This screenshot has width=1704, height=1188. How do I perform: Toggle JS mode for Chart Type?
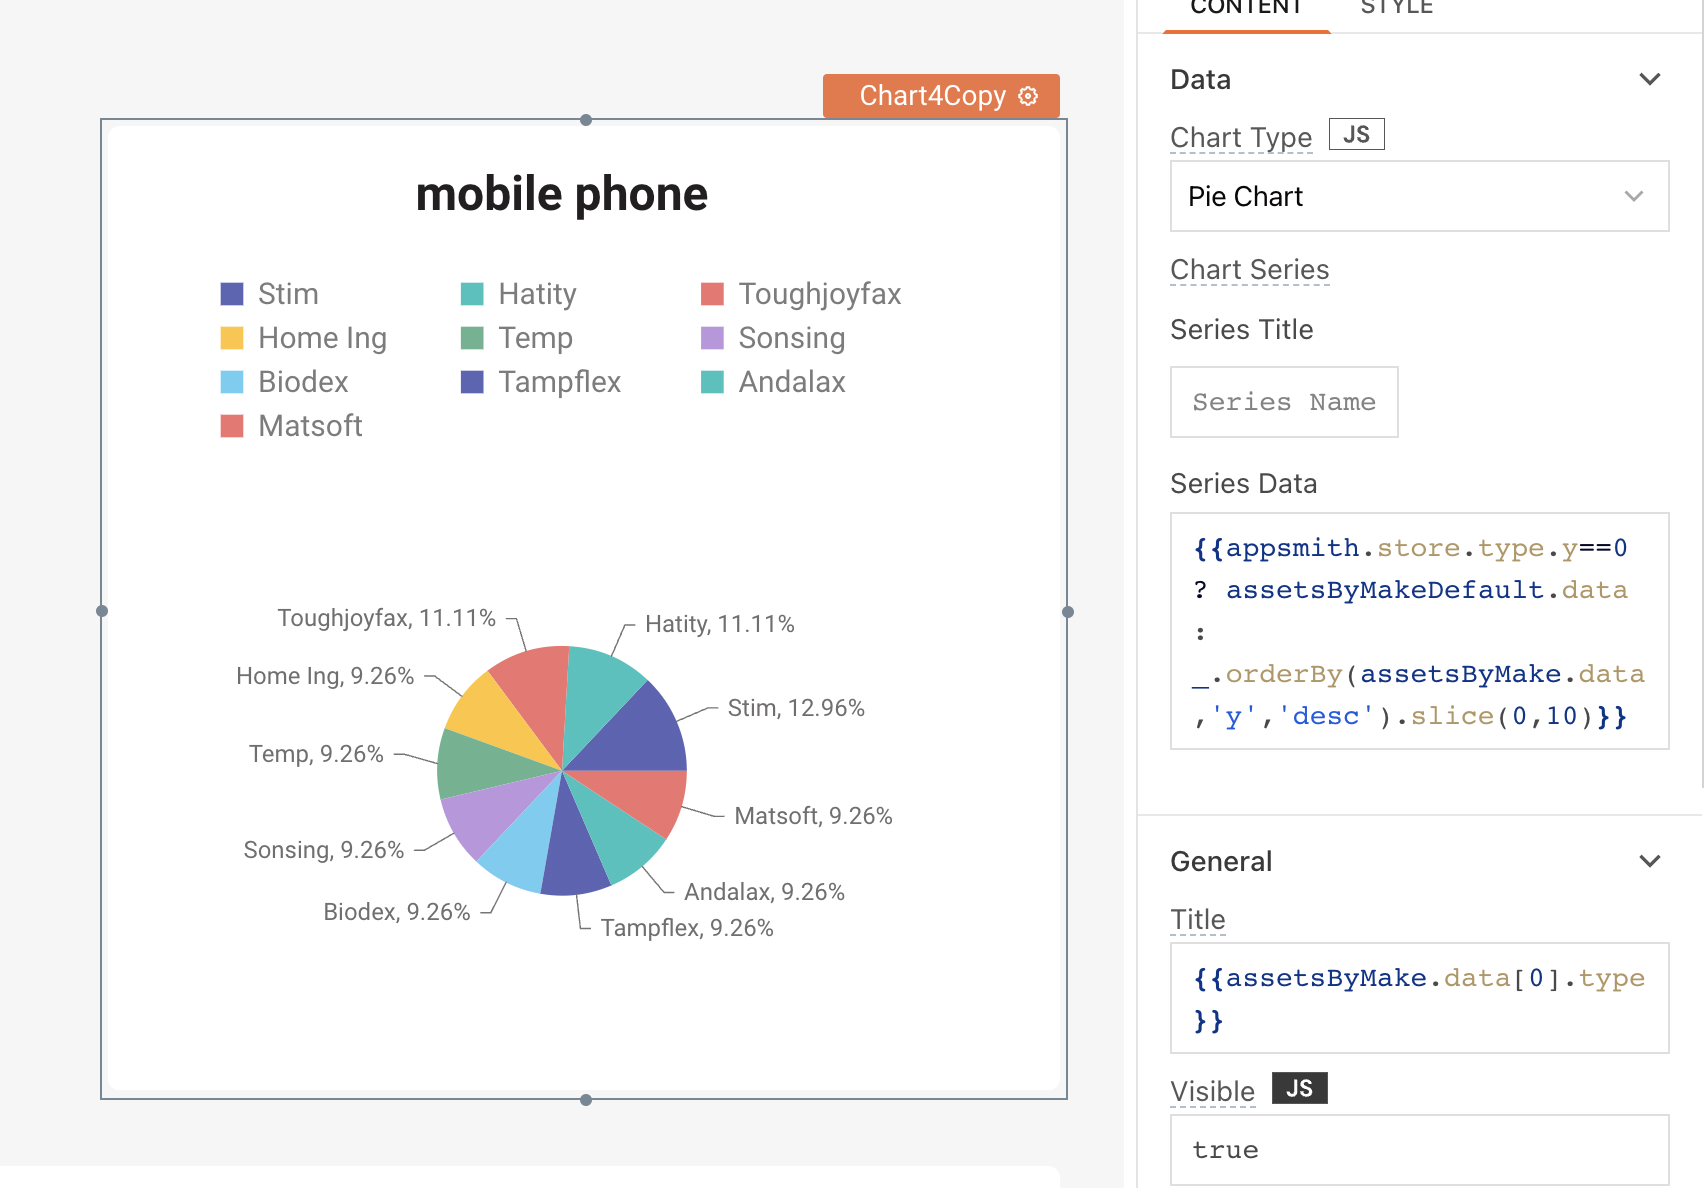[x=1356, y=134]
